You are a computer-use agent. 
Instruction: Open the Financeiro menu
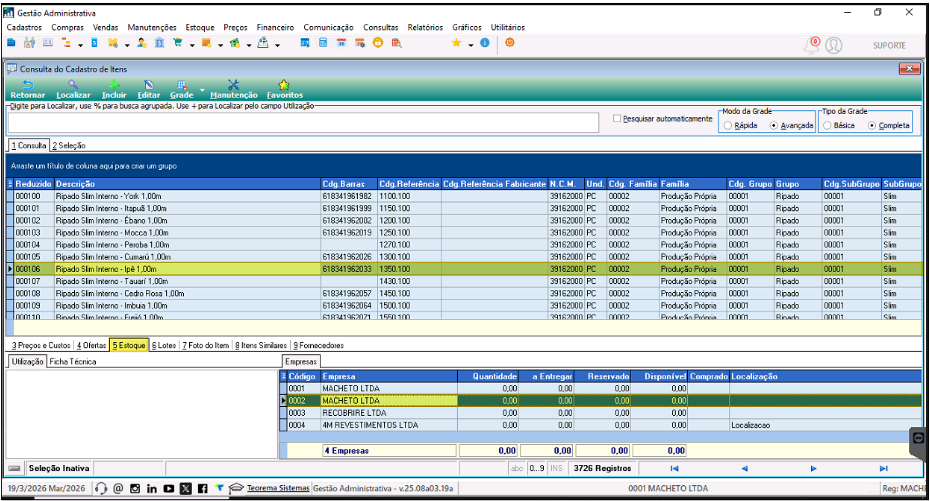pos(275,27)
